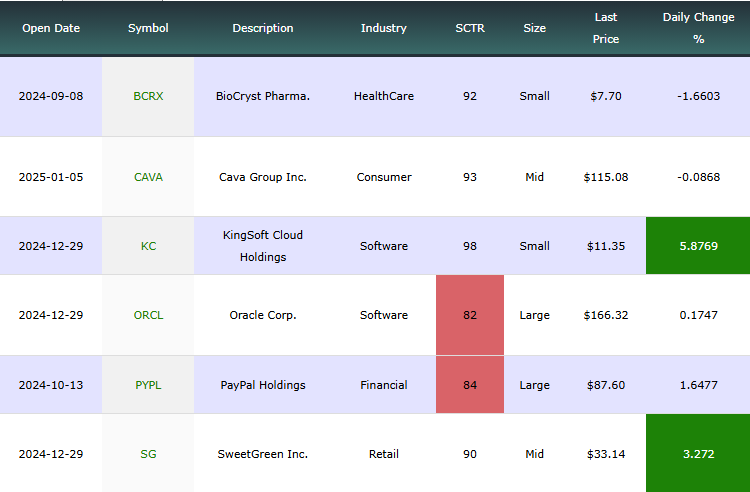Image resolution: width=750 pixels, height=492 pixels.
Task: Open the BCRX symbol link
Action: pos(148,96)
